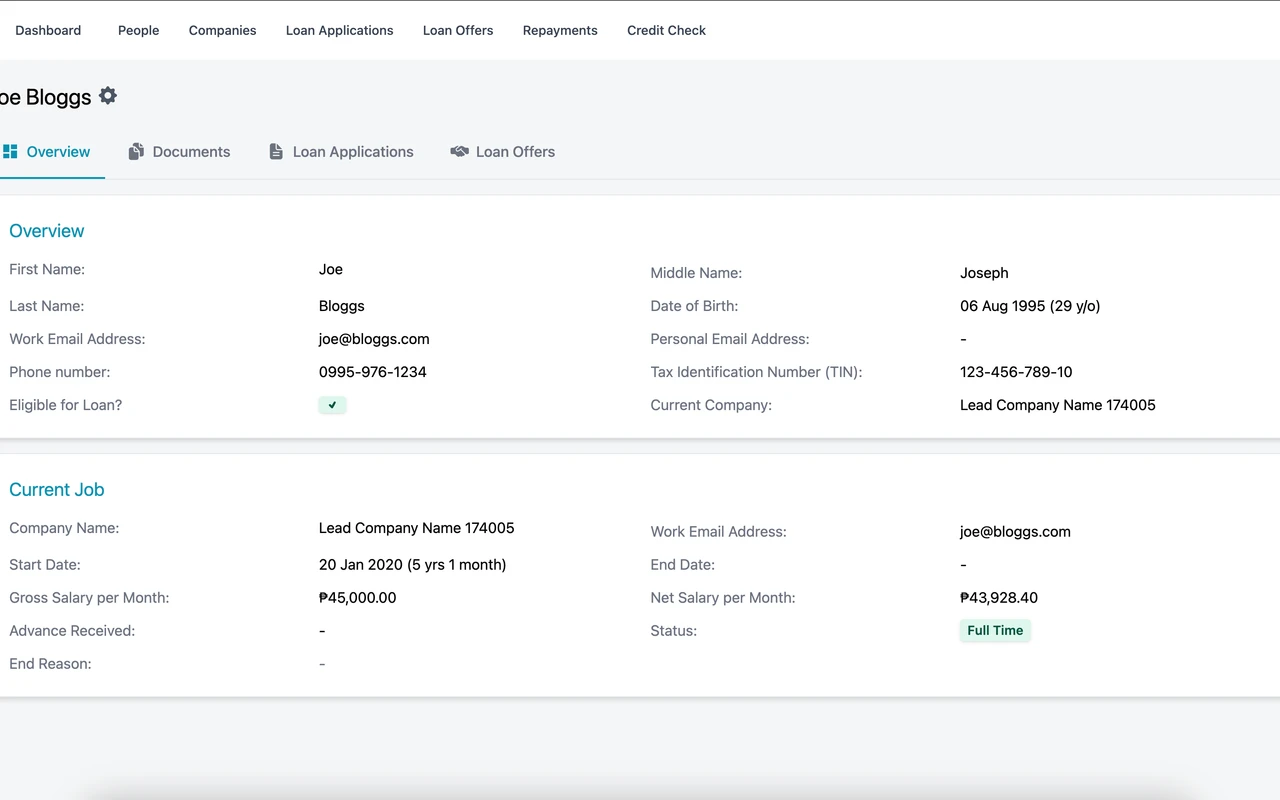
Task: Click the net salary ₱43,928.40
Action: click(x=999, y=598)
